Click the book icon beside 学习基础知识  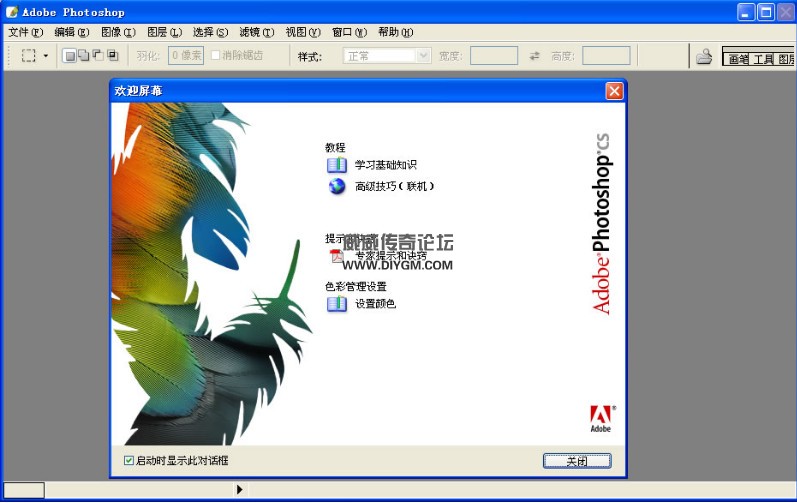tap(336, 165)
